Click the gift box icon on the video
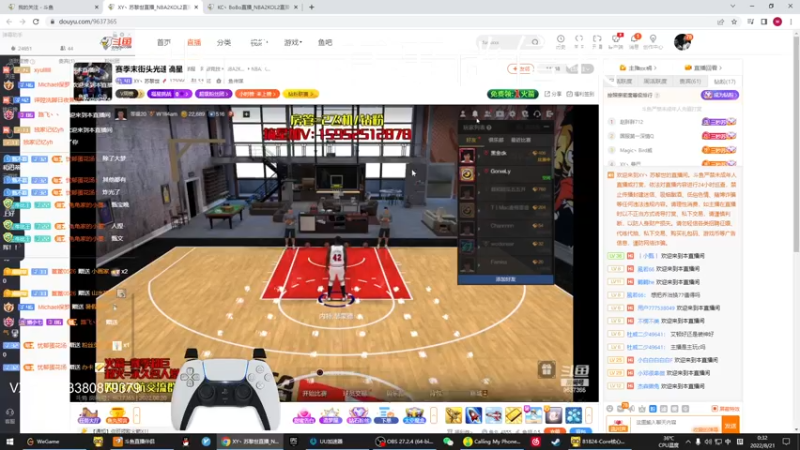This screenshot has width=800, height=450. pyautogui.click(x=546, y=369)
